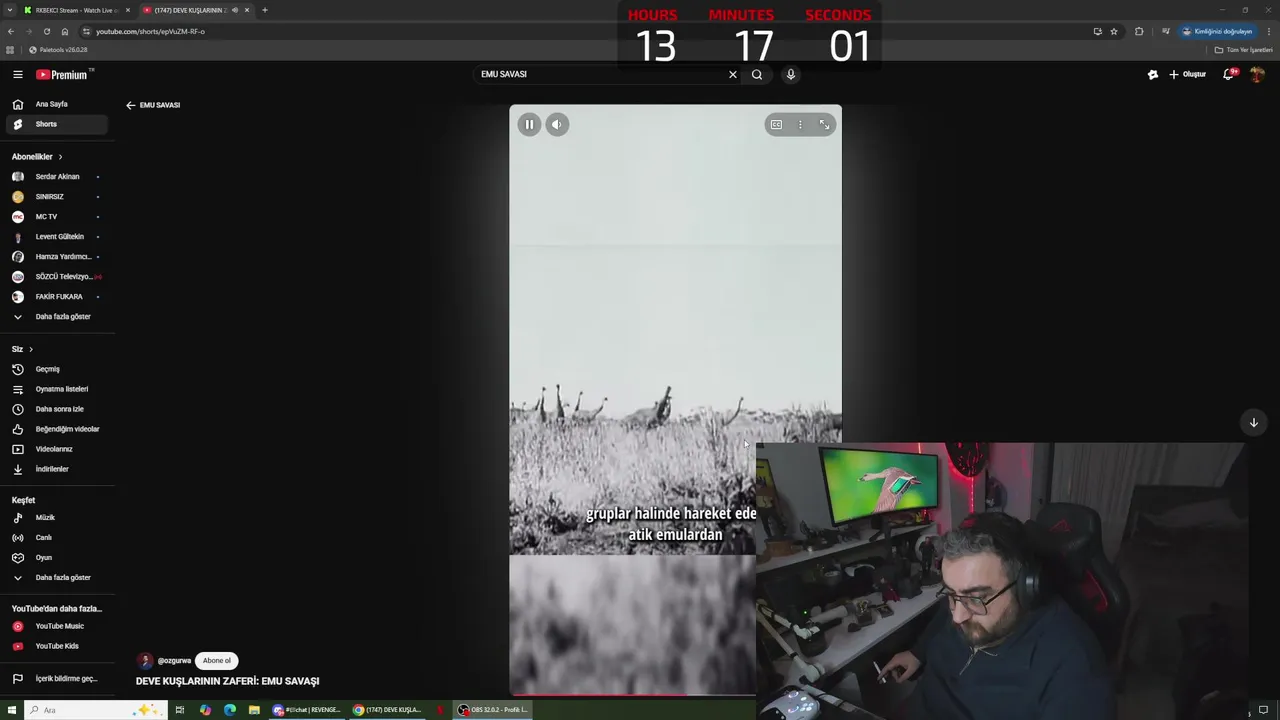Toggle captions on the Short
Screen dimensions: 1280x720
[776, 124]
